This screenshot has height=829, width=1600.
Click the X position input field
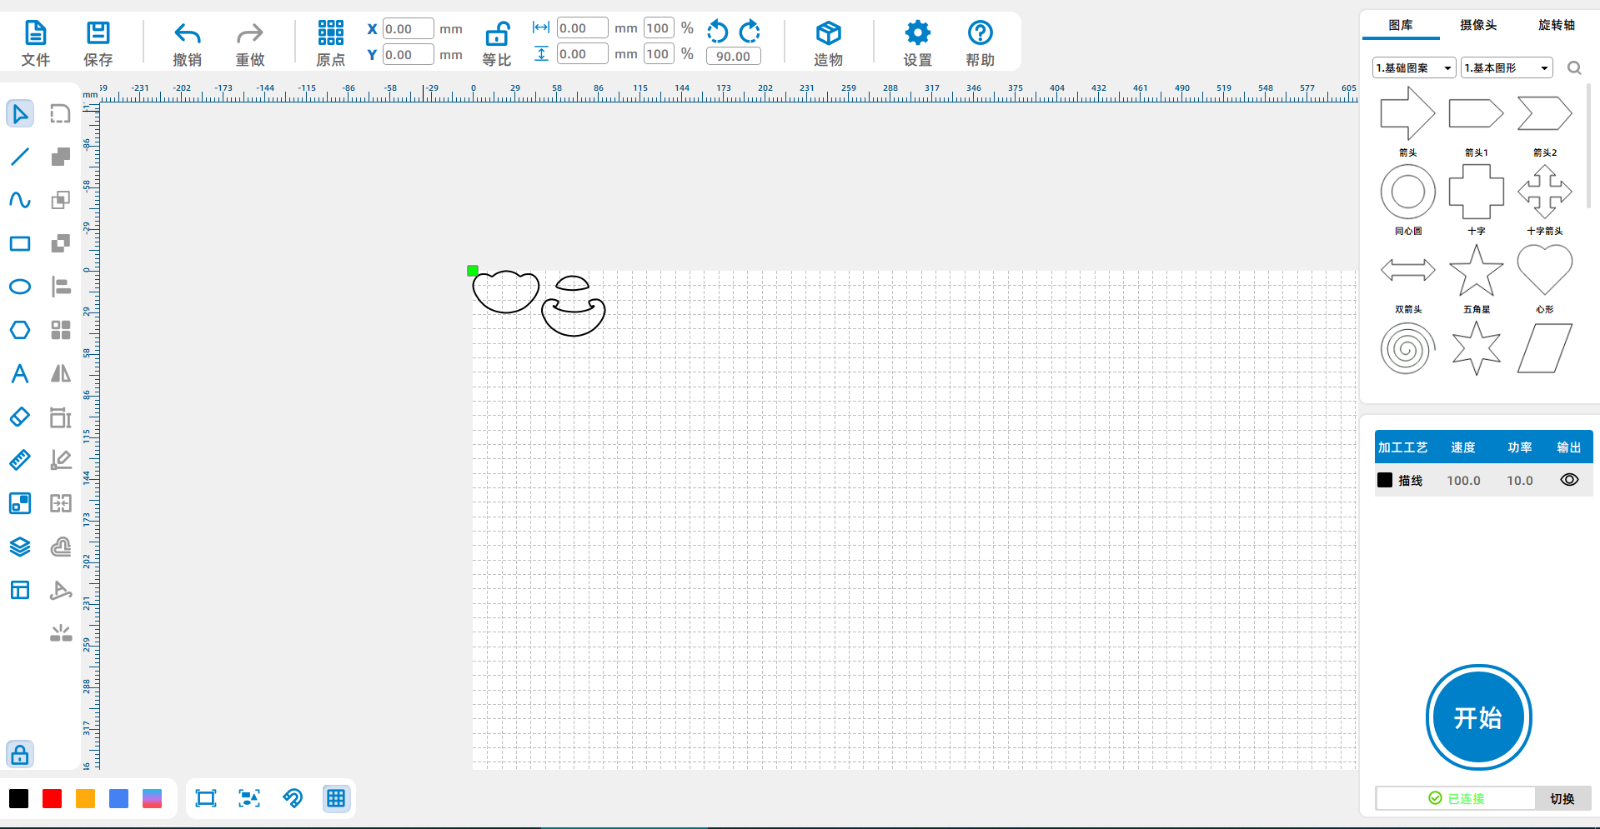pos(408,29)
